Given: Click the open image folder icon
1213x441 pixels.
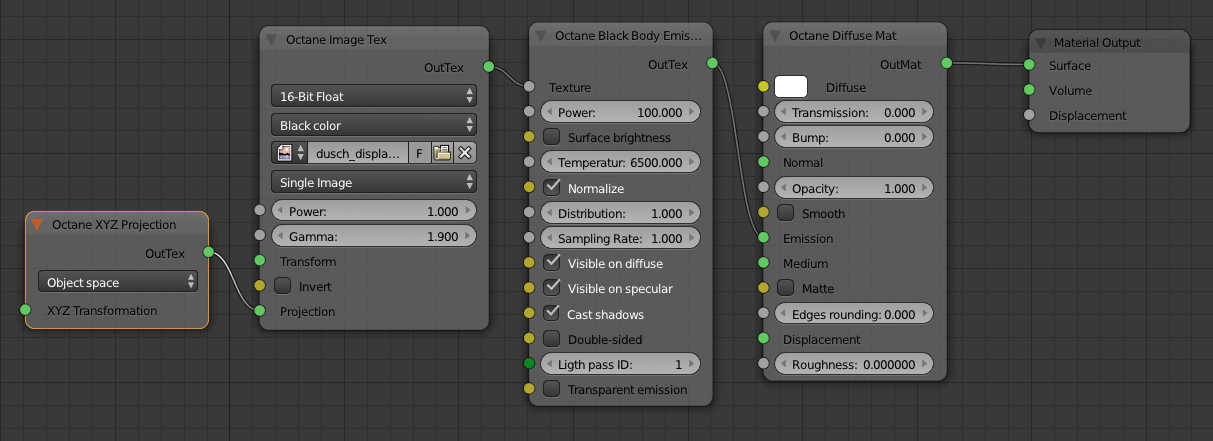Looking at the screenshot, I should 442,153.
